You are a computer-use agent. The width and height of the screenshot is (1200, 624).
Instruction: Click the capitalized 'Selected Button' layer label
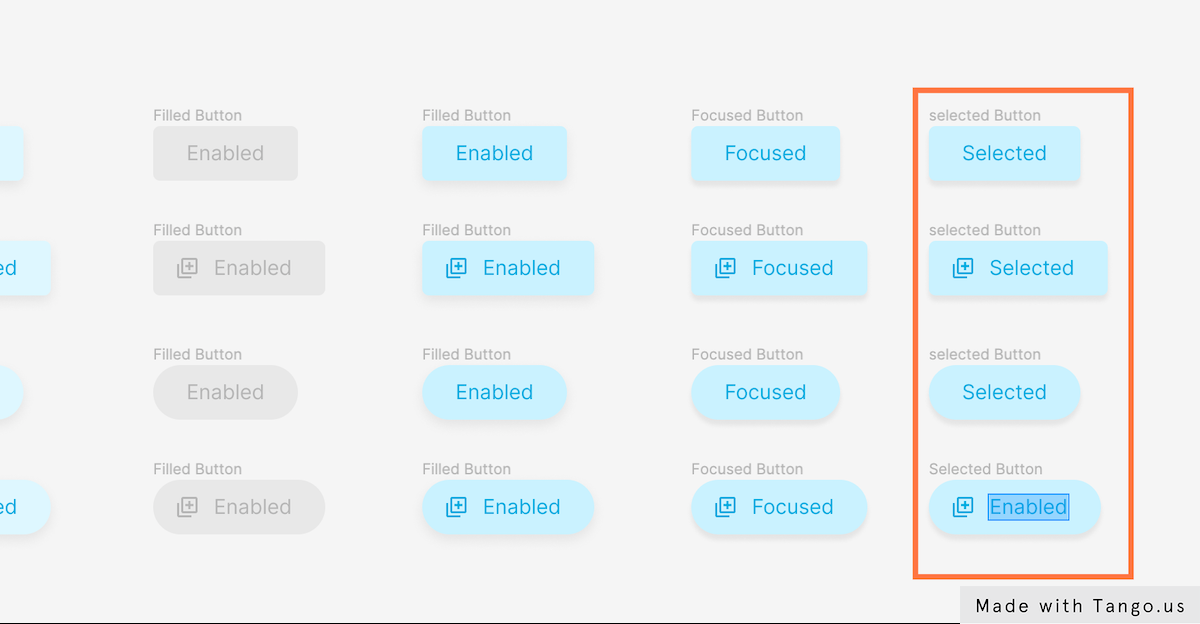pyautogui.click(x=985, y=469)
